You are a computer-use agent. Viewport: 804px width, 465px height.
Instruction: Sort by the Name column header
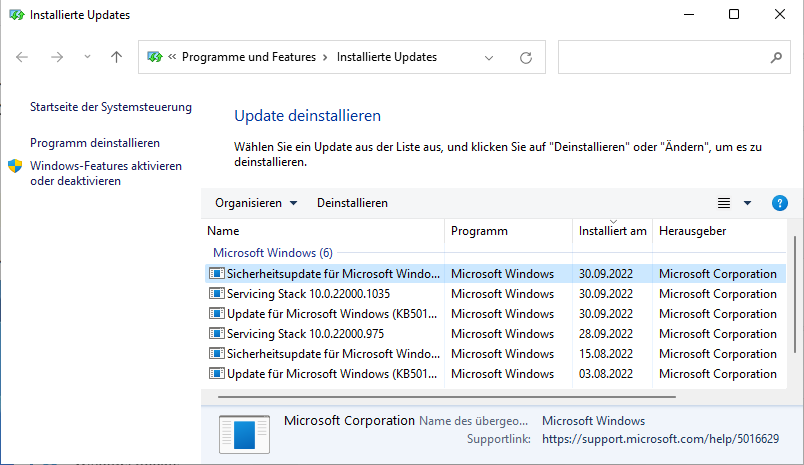coord(324,231)
